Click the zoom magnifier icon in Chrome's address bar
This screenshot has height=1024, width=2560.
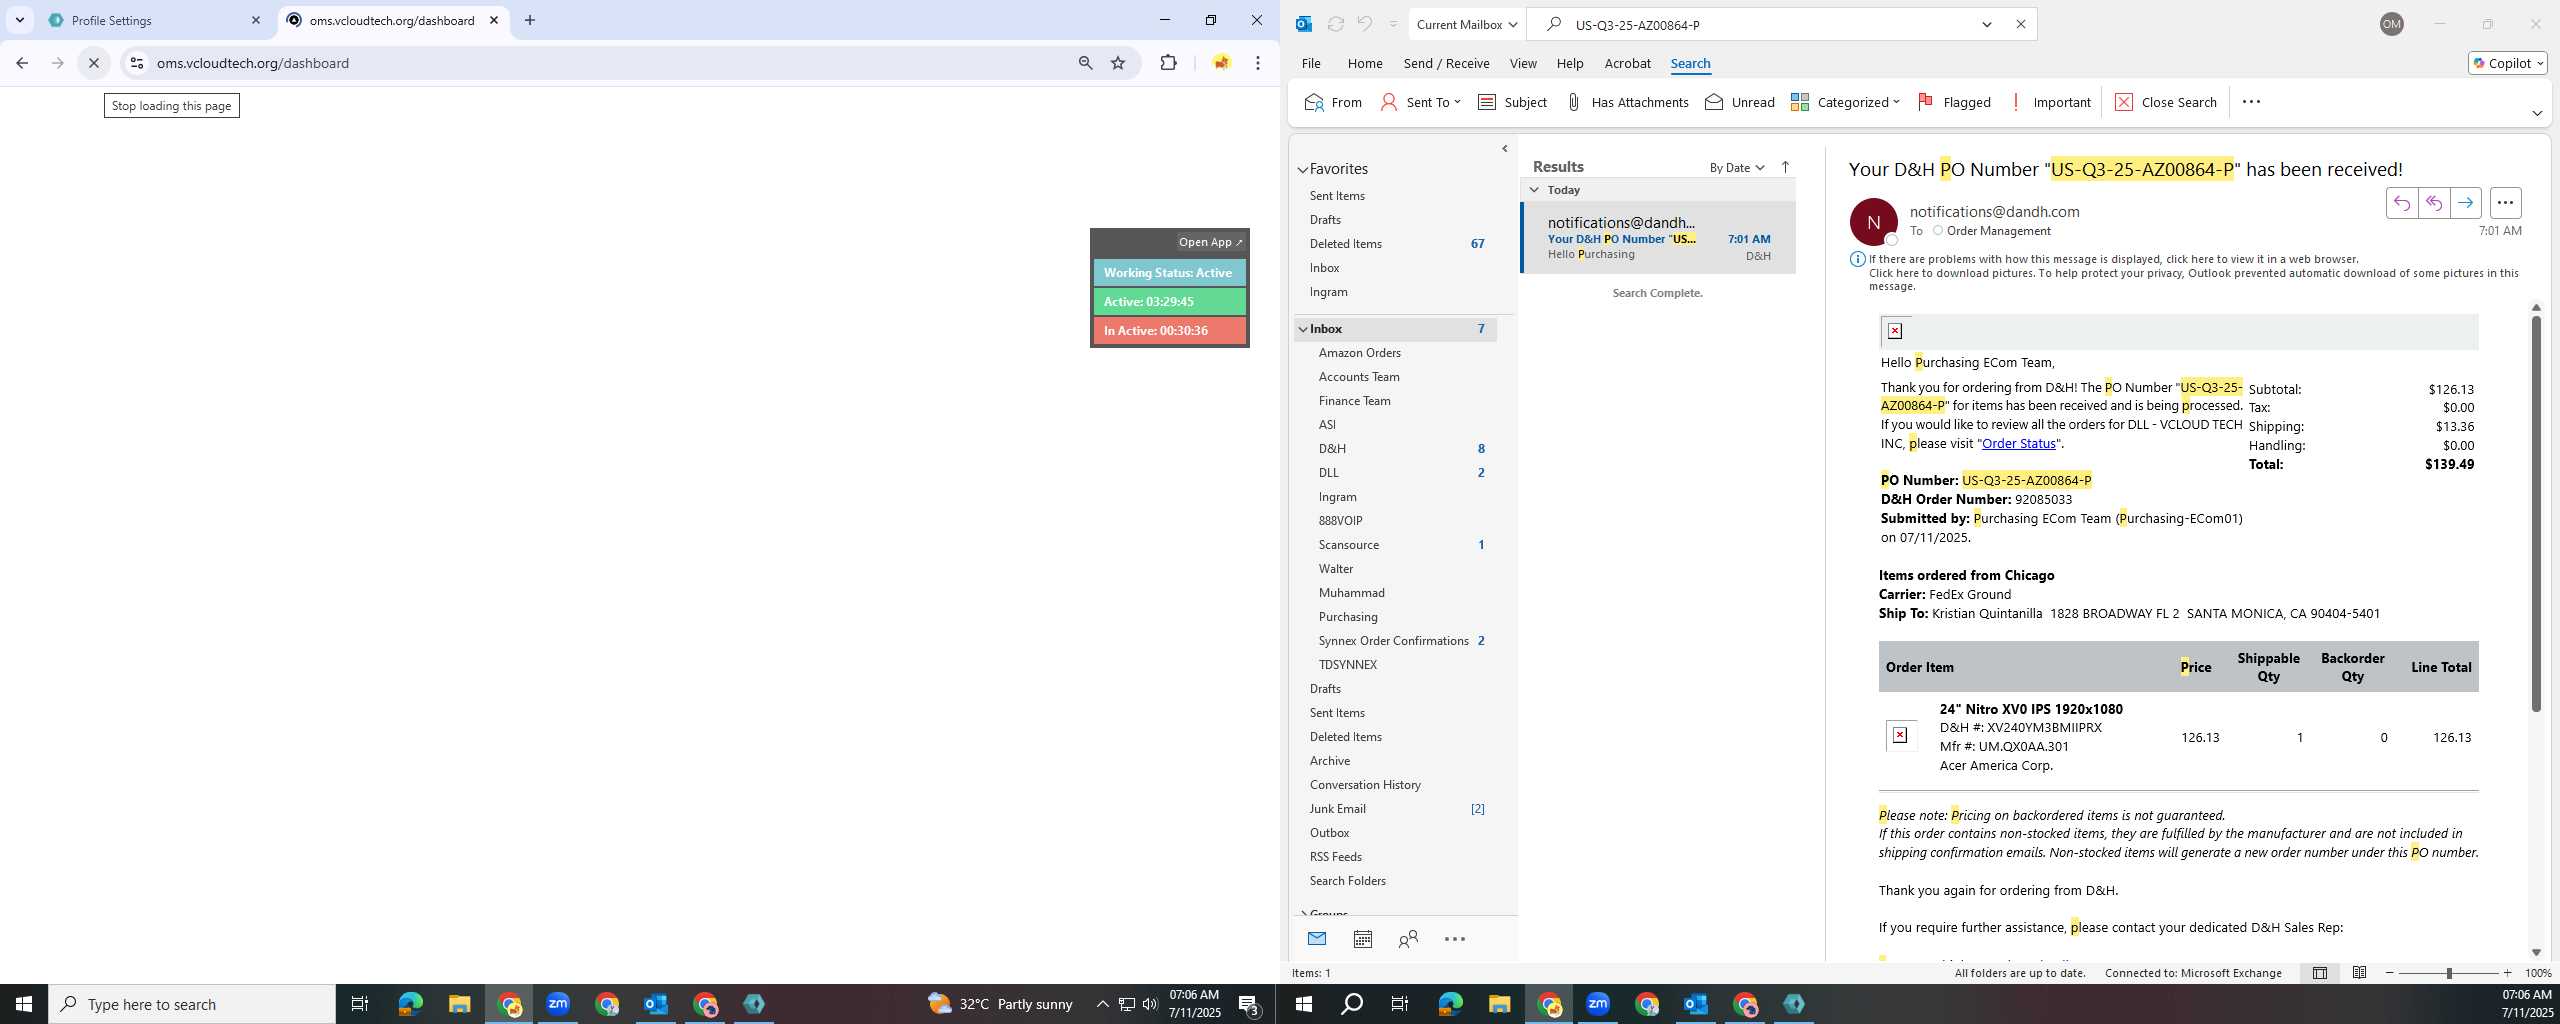(1085, 63)
